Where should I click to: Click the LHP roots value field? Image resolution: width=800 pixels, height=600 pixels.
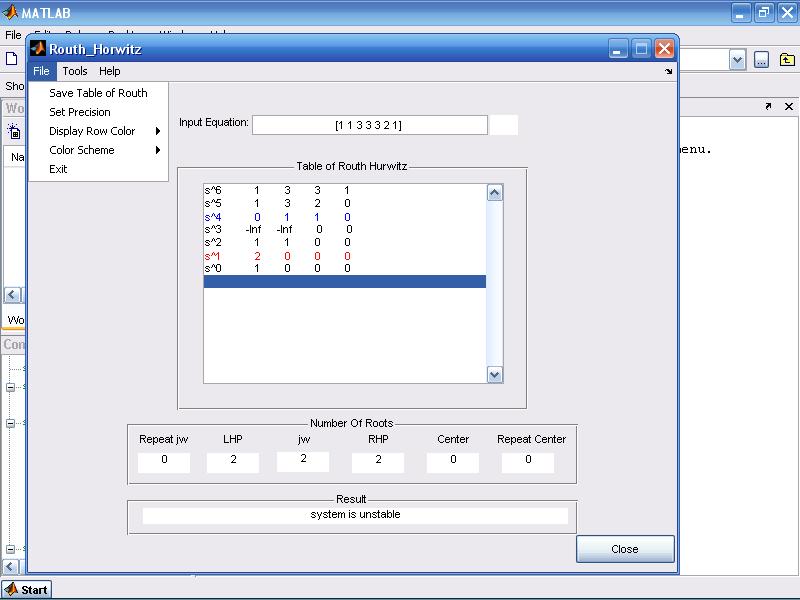click(233, 462)
